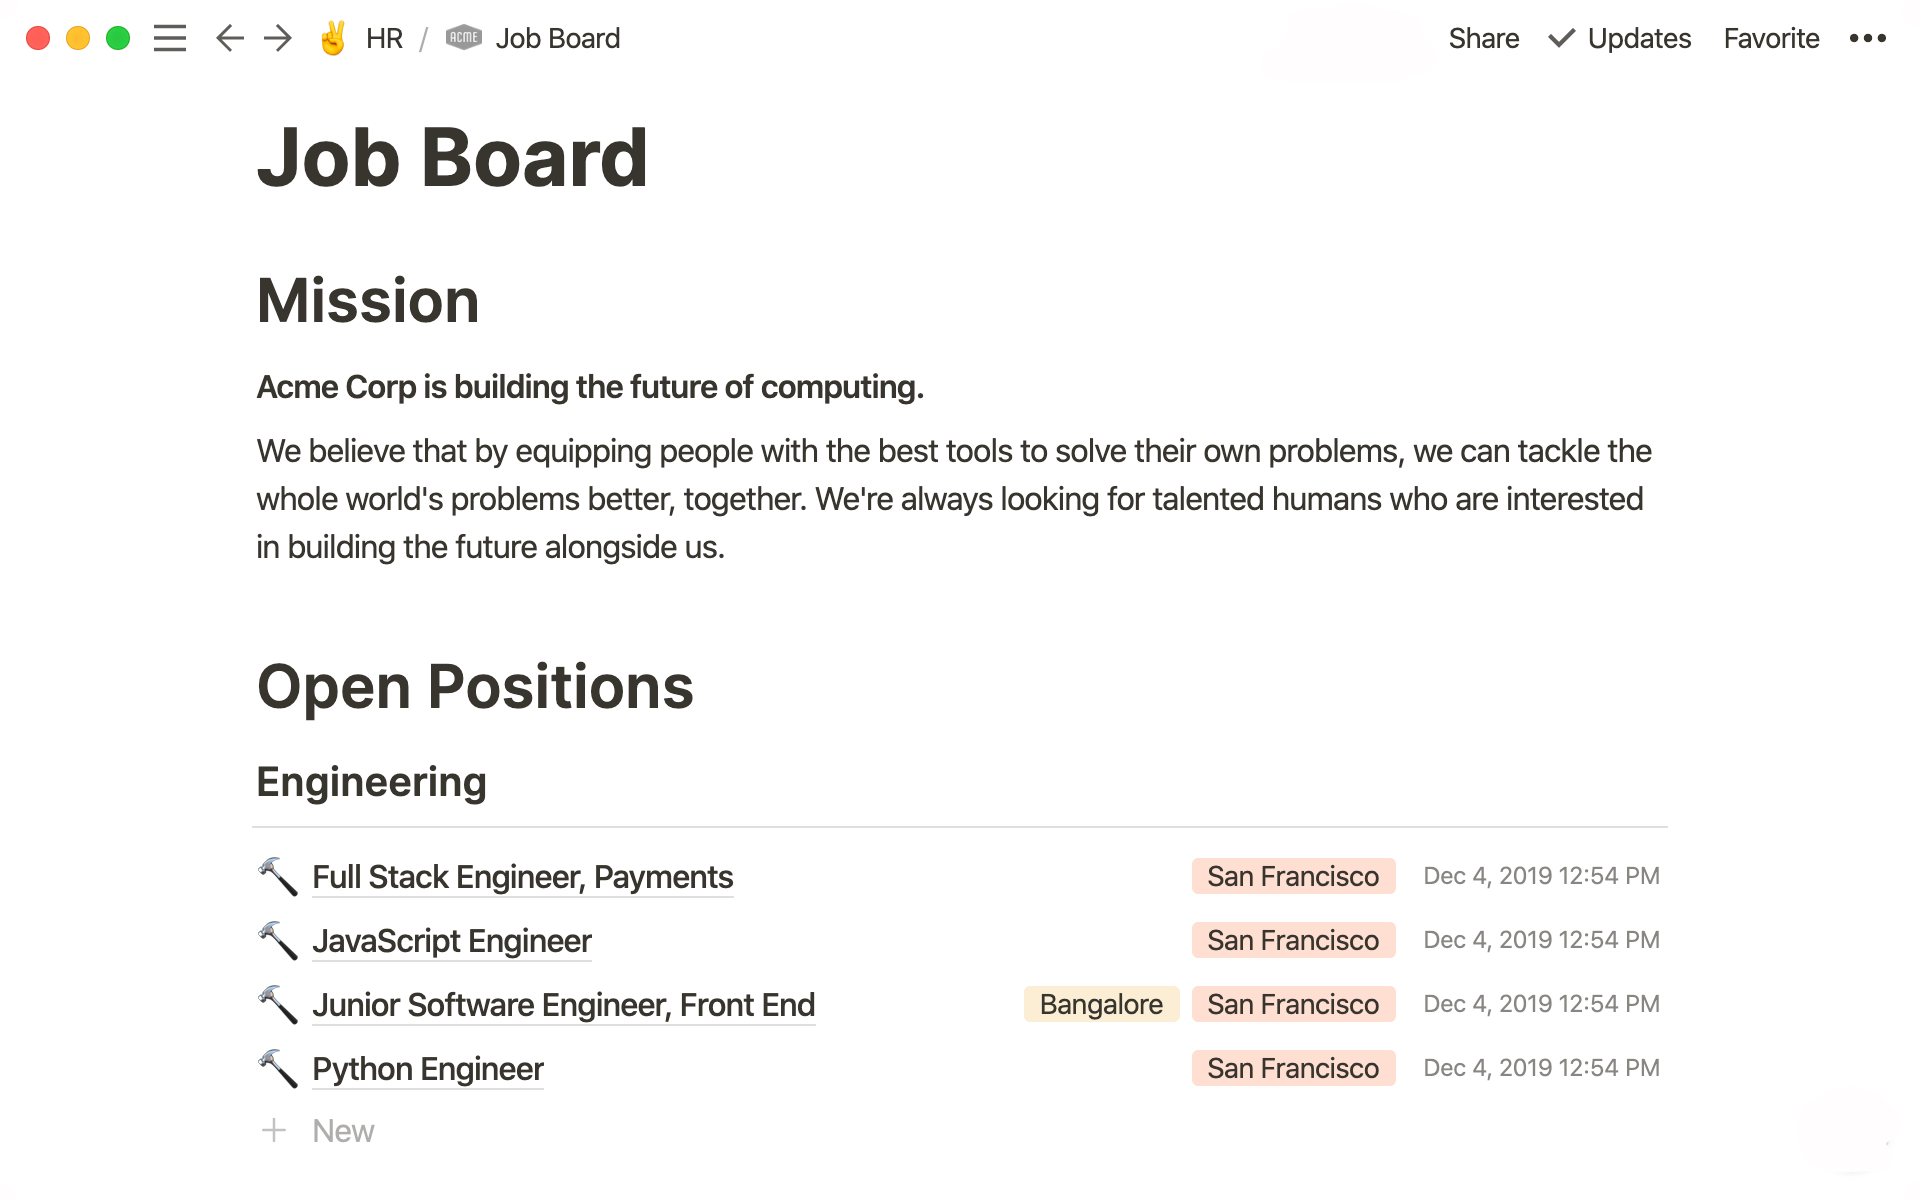Click the peace sign emoji icon in breadcrumb

click(x=333, y=37)
